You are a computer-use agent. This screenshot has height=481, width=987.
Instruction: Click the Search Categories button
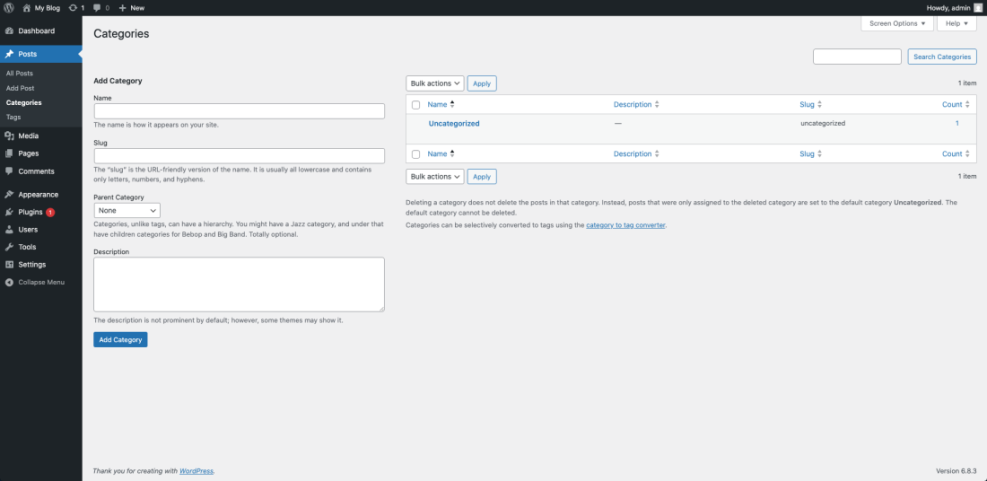click(942, 57)
